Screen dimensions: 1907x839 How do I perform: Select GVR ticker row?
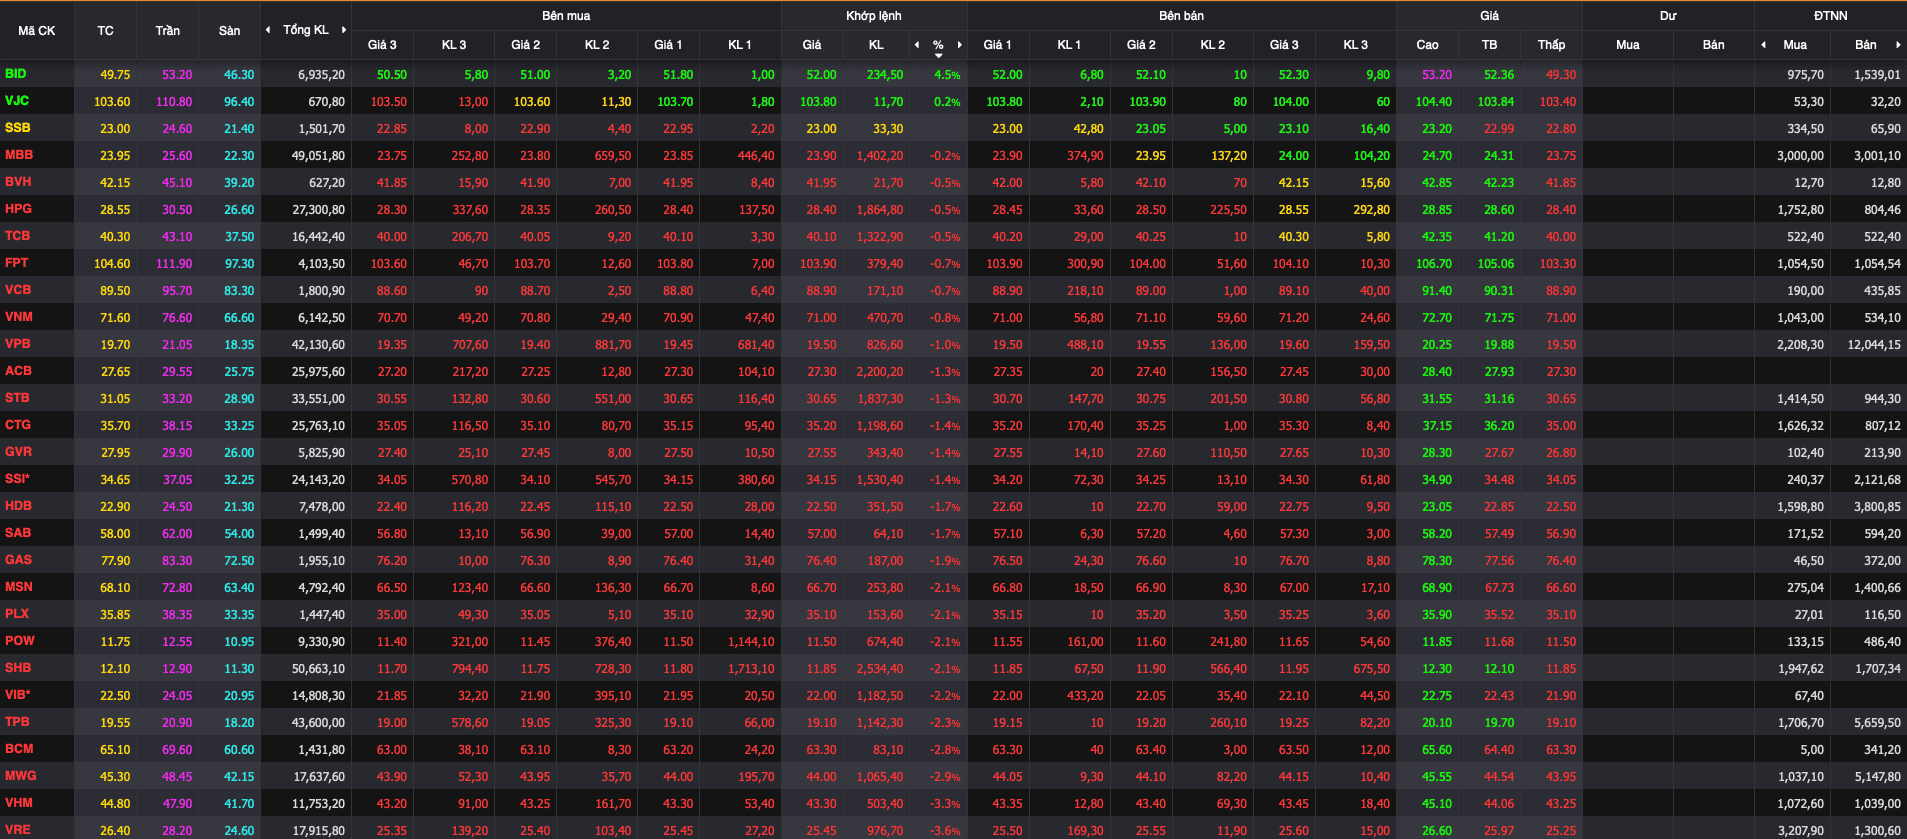coord(18,452)
